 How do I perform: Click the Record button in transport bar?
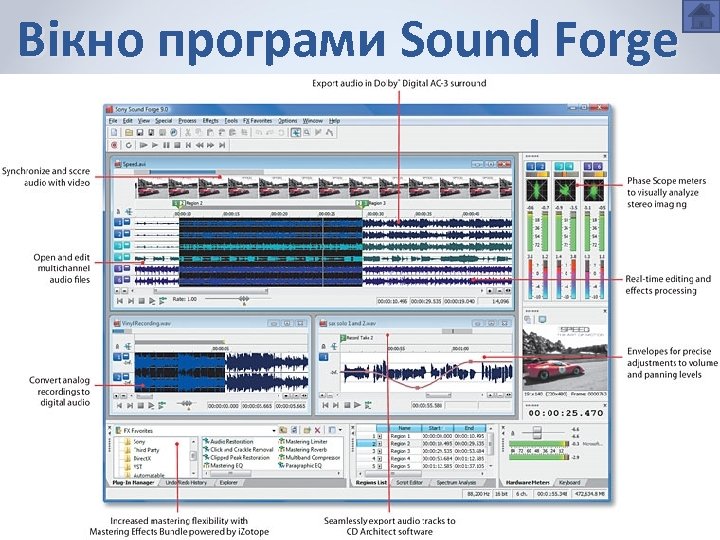click(x=114, y=145)
